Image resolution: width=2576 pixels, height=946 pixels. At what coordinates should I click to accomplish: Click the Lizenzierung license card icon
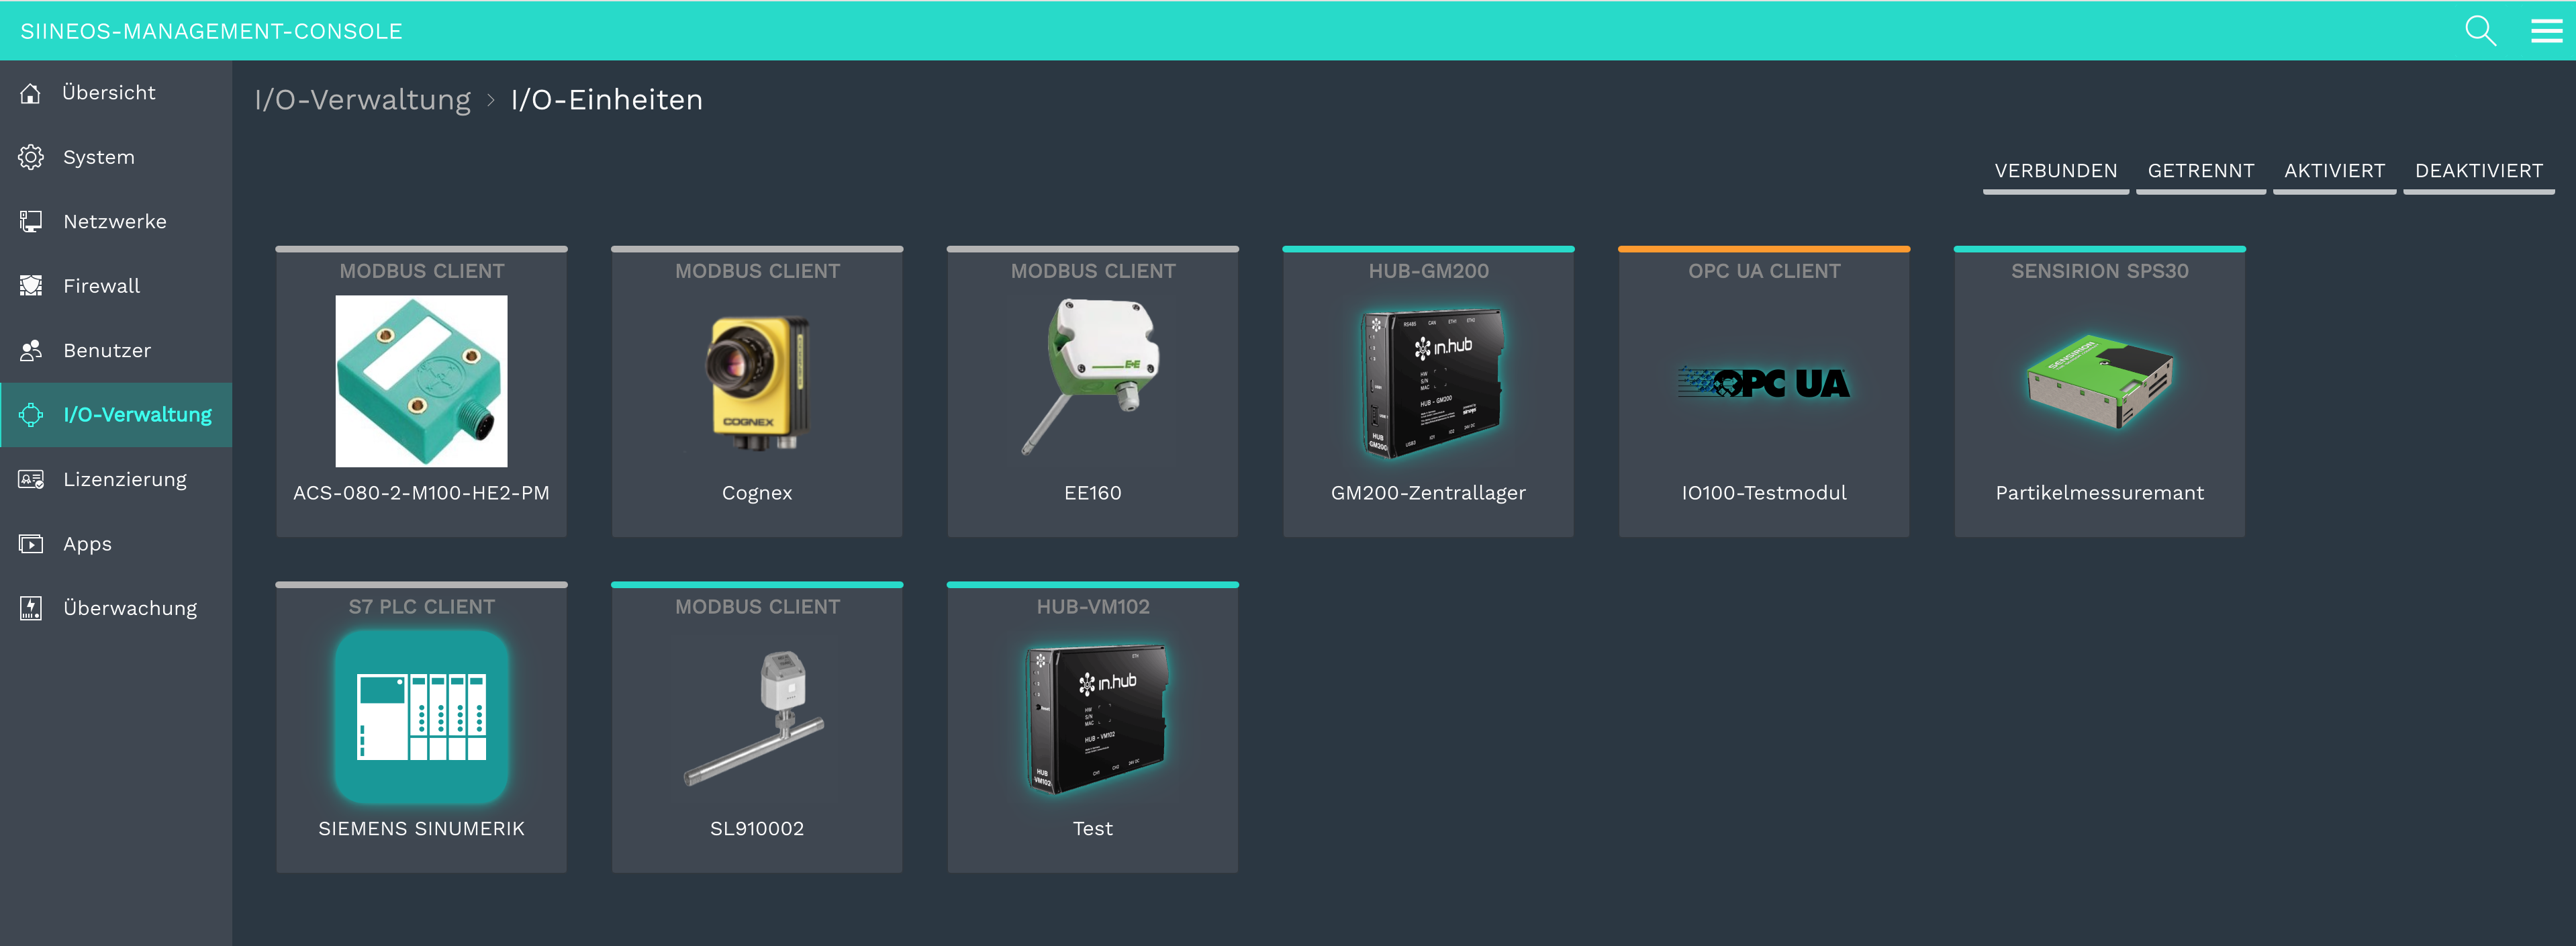coord(31,479)
